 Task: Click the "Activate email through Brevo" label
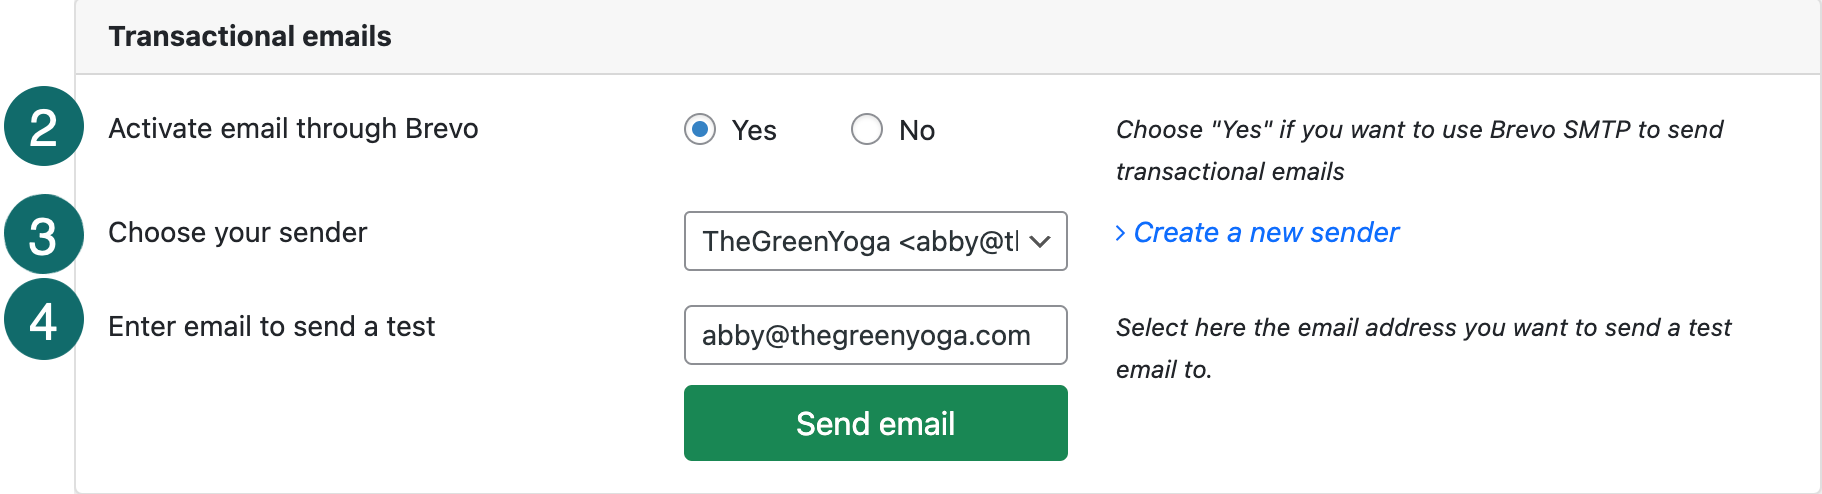[x=293, y=129]
